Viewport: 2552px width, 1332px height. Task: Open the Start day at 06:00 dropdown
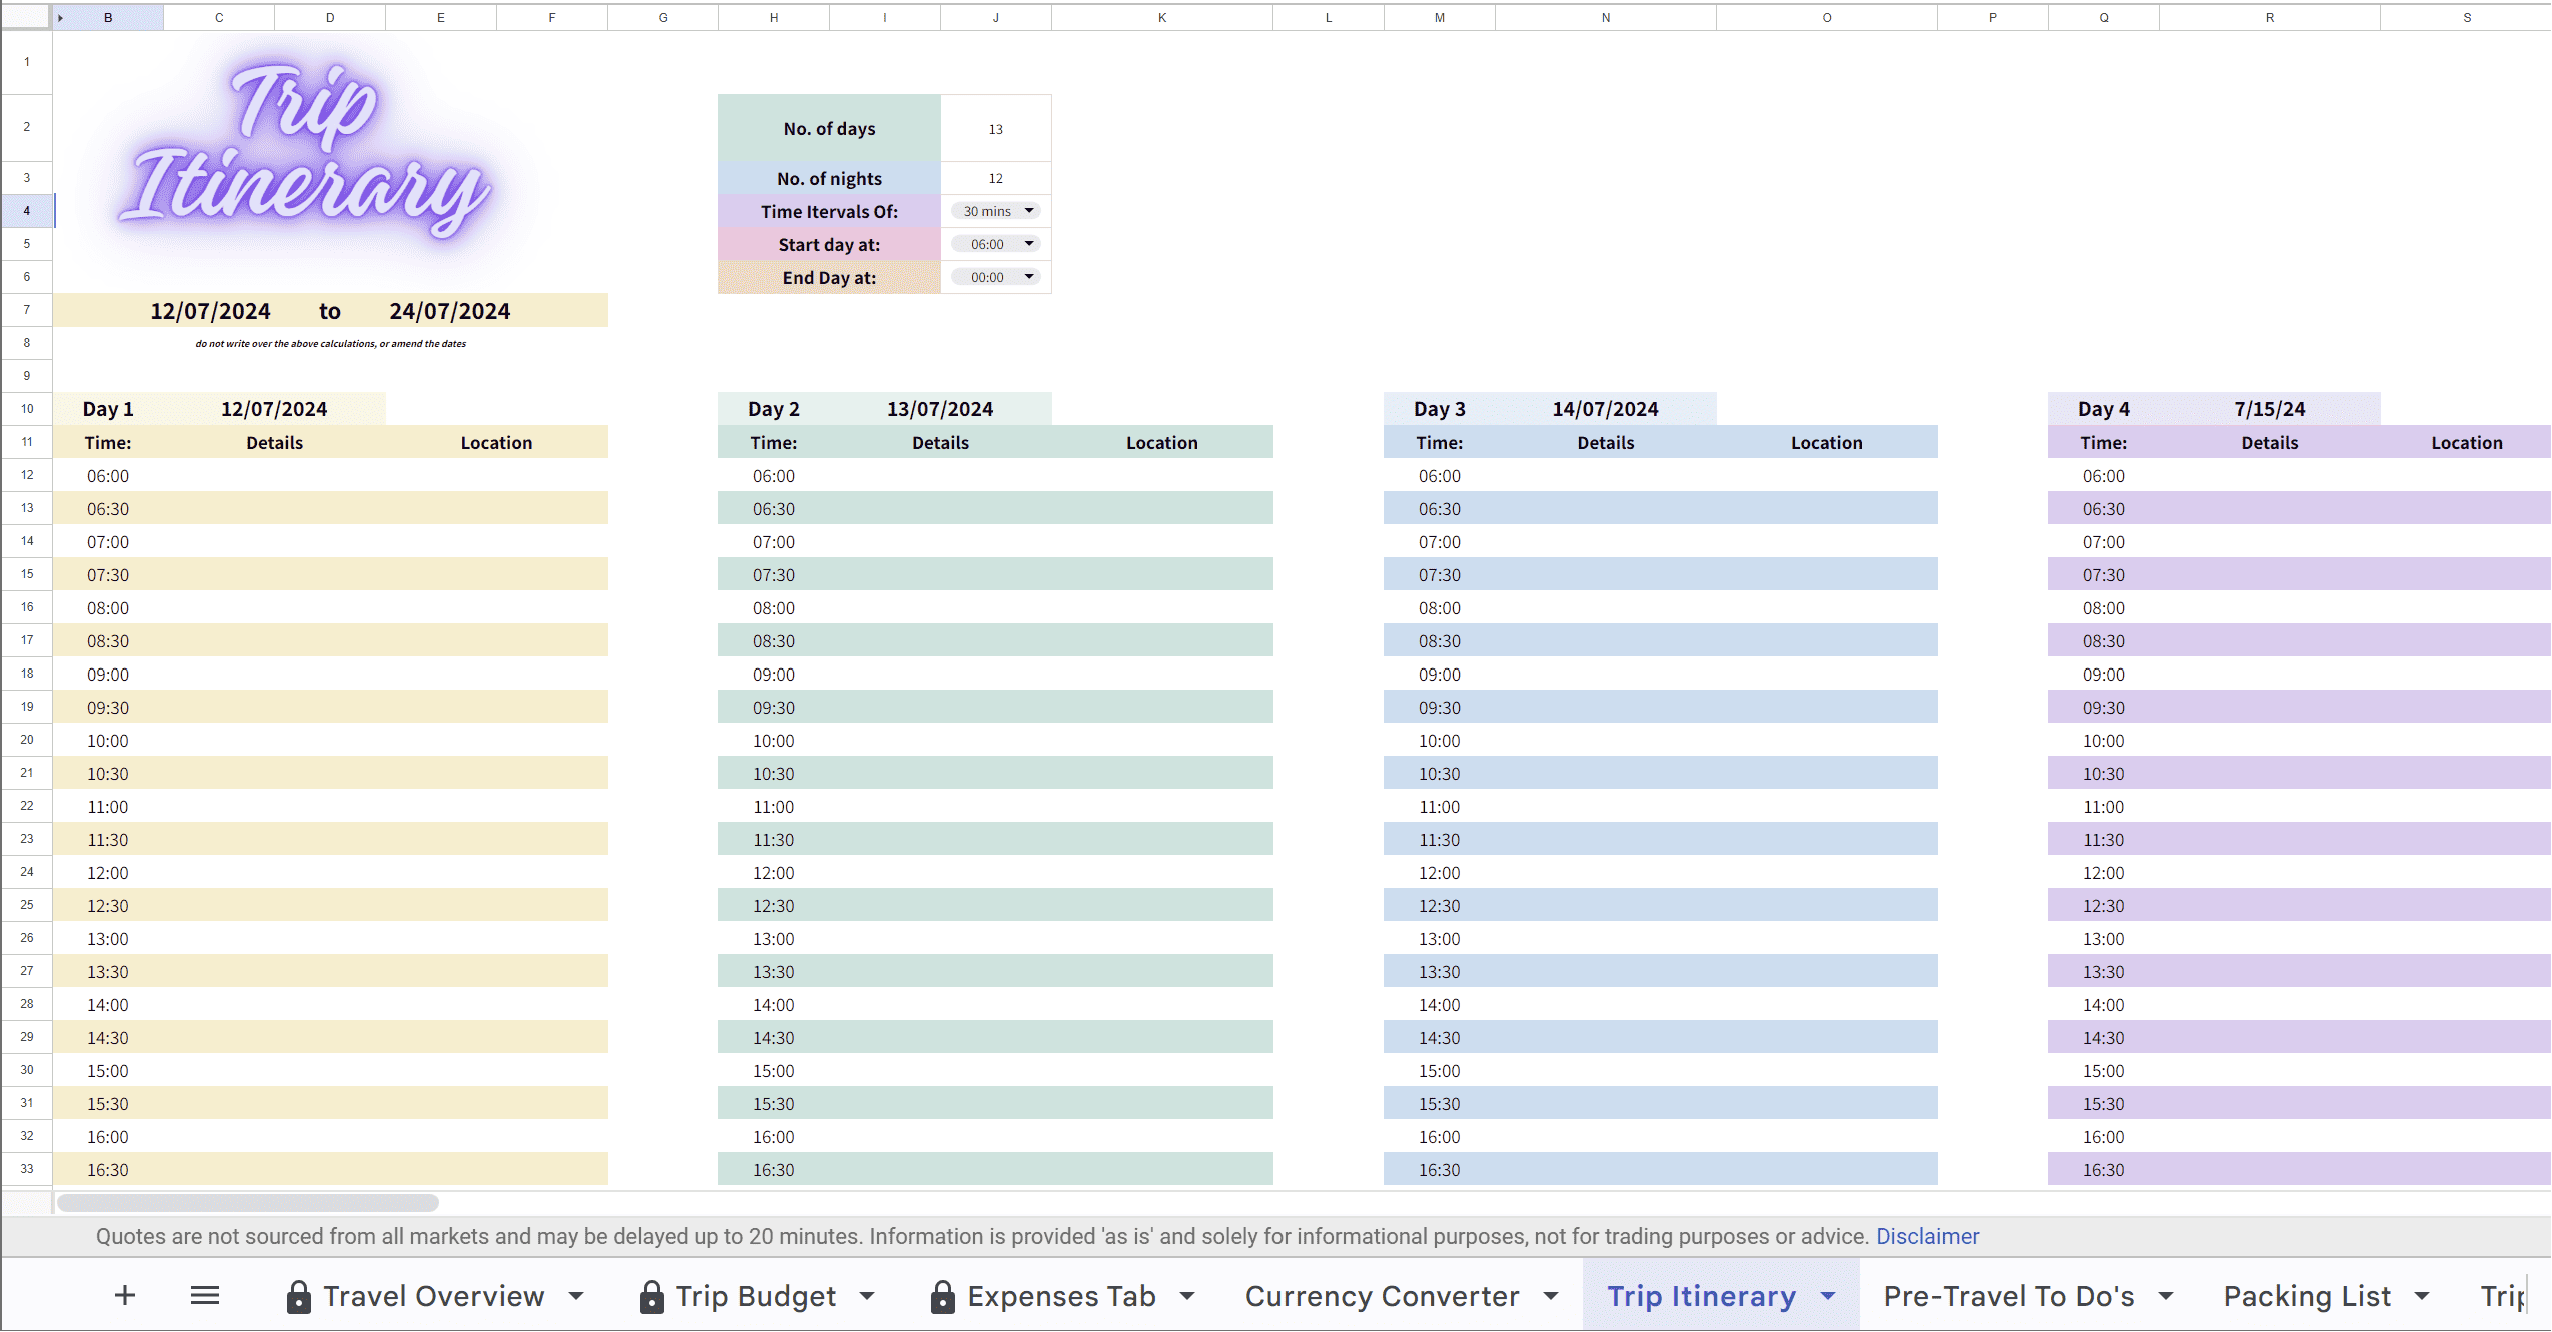click(995, 244)
